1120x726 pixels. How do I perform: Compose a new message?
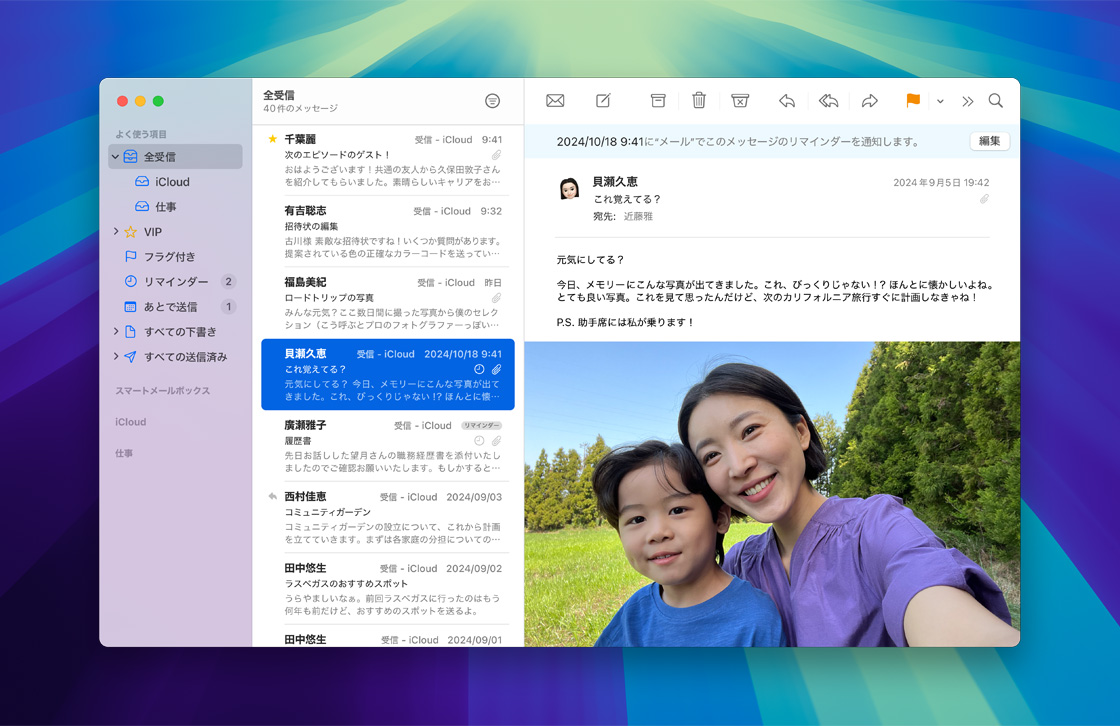click(x=603, y=101)
